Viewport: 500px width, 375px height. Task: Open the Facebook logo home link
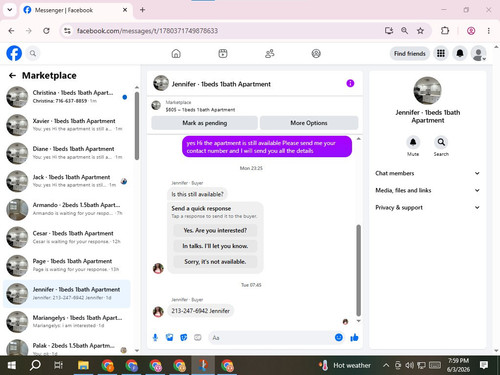tap(14, 53)
